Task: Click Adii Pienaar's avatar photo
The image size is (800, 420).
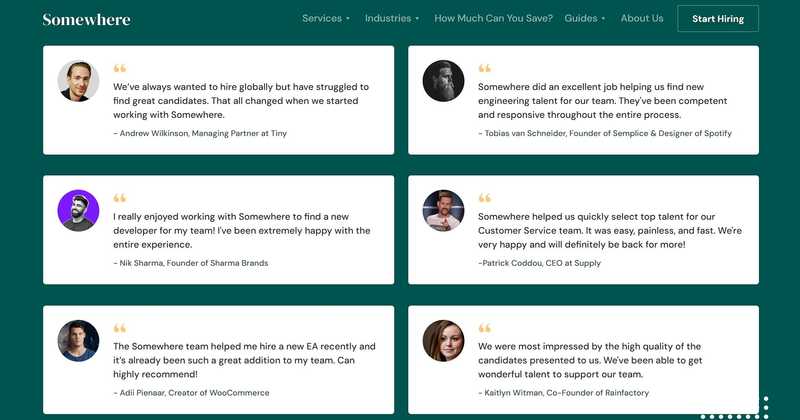Action: point(78,340)
